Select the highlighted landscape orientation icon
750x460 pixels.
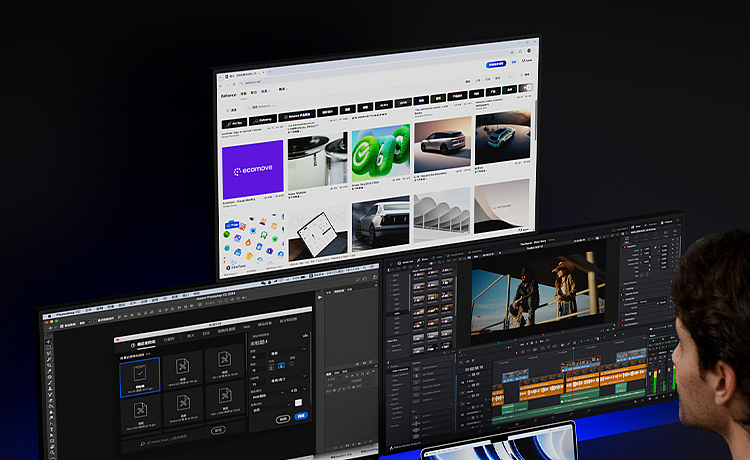tap(281, 365)
